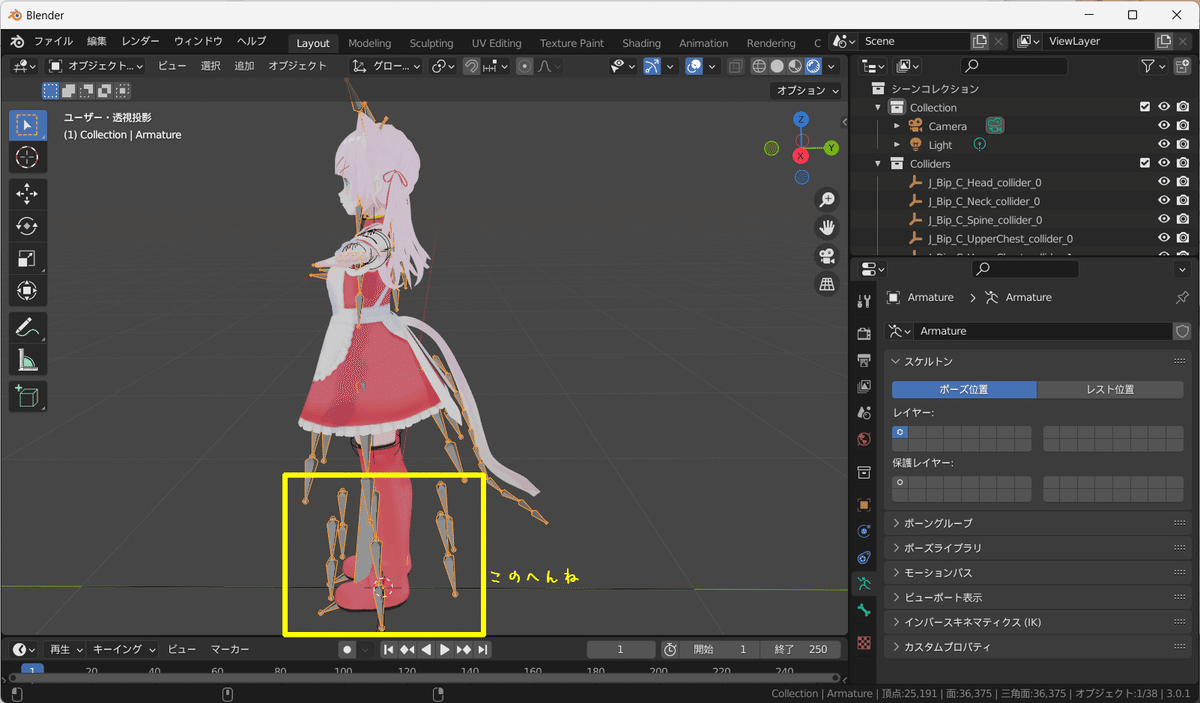Switch to the Sculpting workspace tab
The width and height of the screenshot is (1200, 703).
point(431,43)
